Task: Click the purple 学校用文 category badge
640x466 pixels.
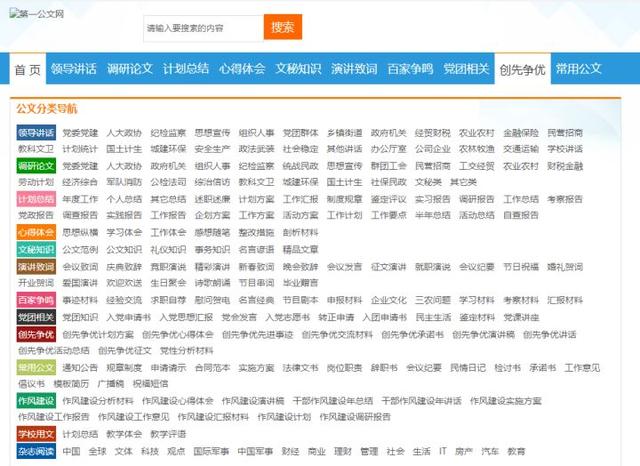Action: click(x=36, y=434)
